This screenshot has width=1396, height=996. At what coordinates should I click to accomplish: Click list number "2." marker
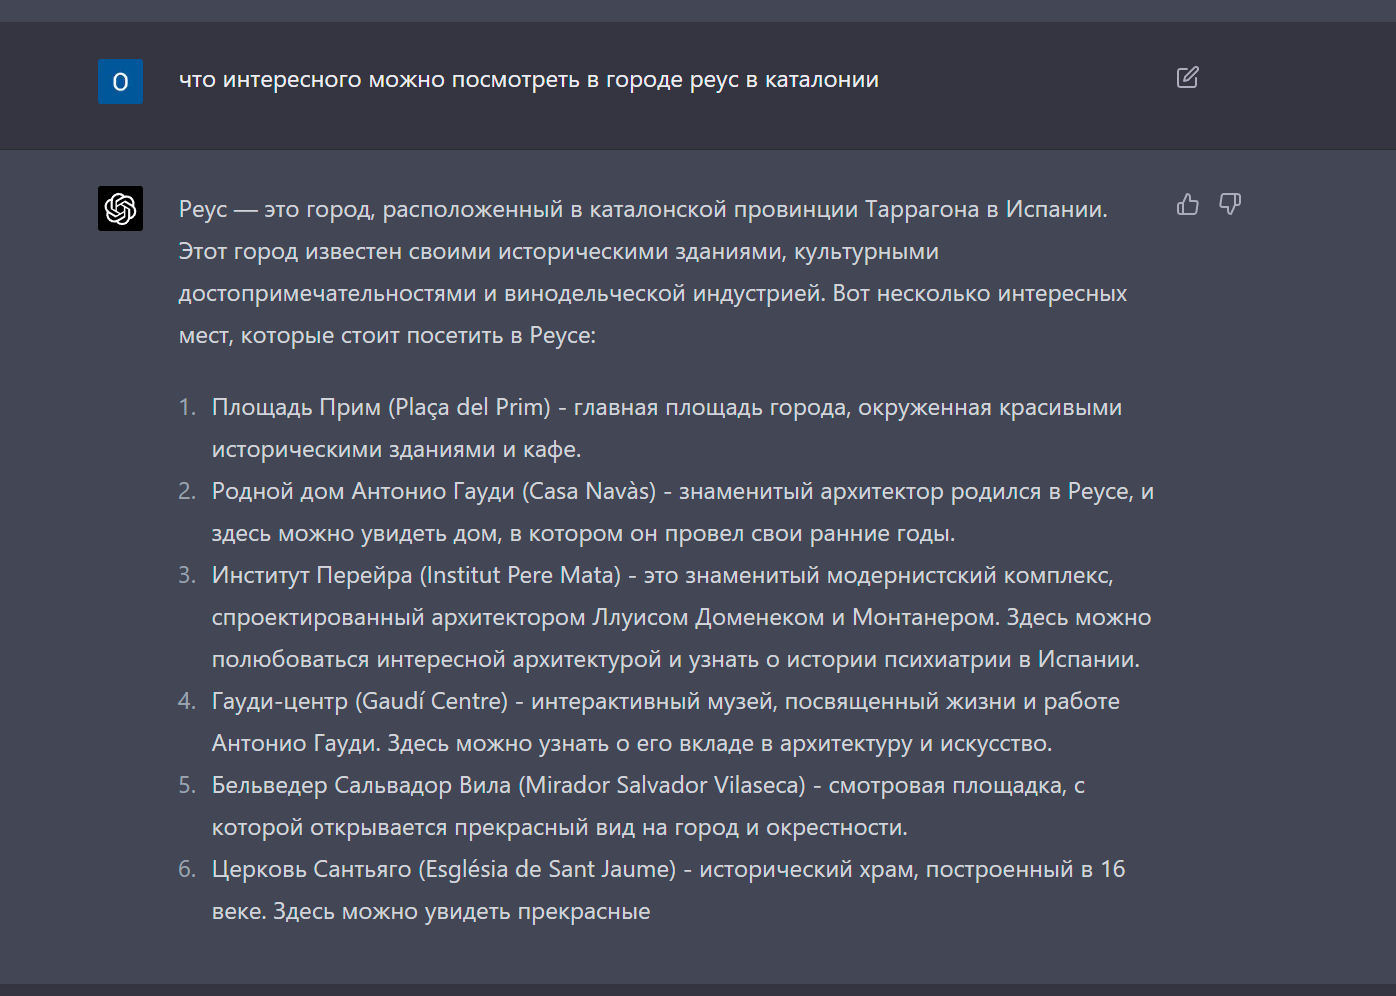click(x=187, y=492)
